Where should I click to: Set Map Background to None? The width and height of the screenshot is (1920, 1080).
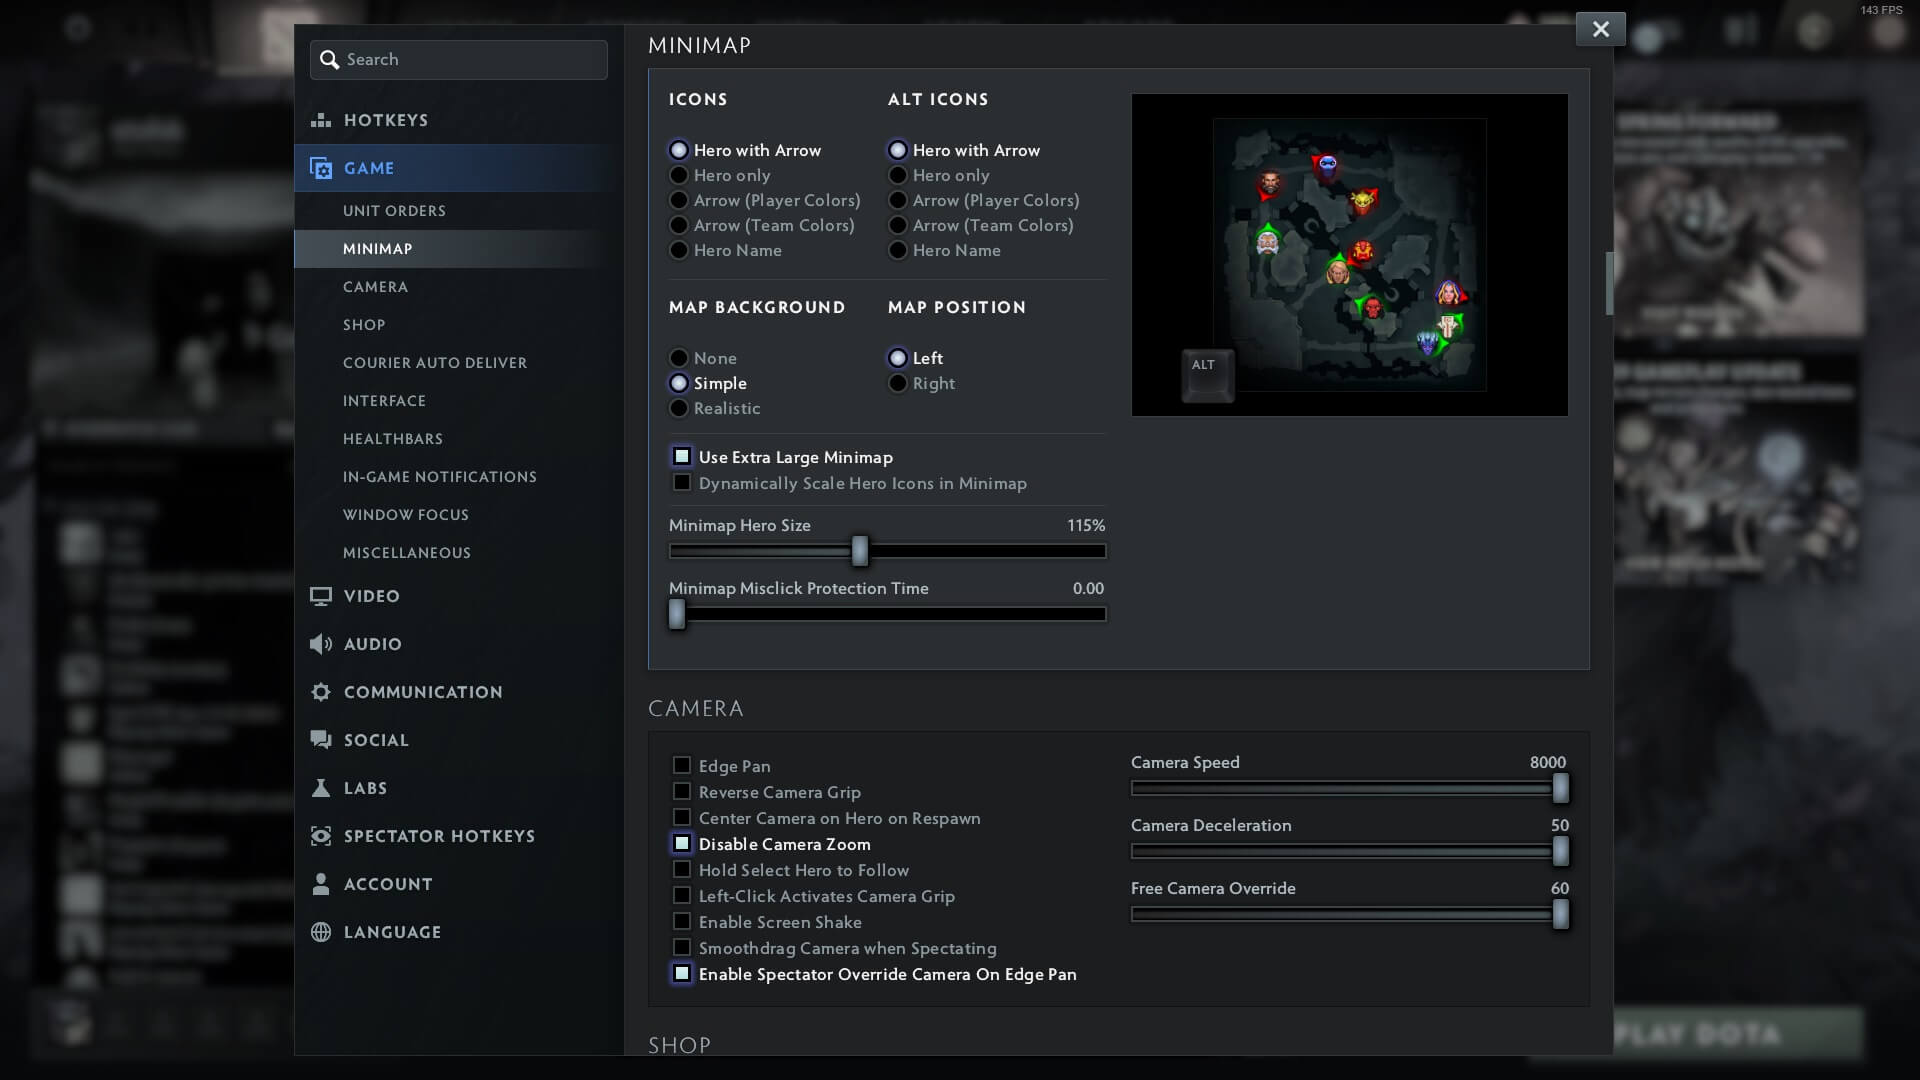[679, 358]
